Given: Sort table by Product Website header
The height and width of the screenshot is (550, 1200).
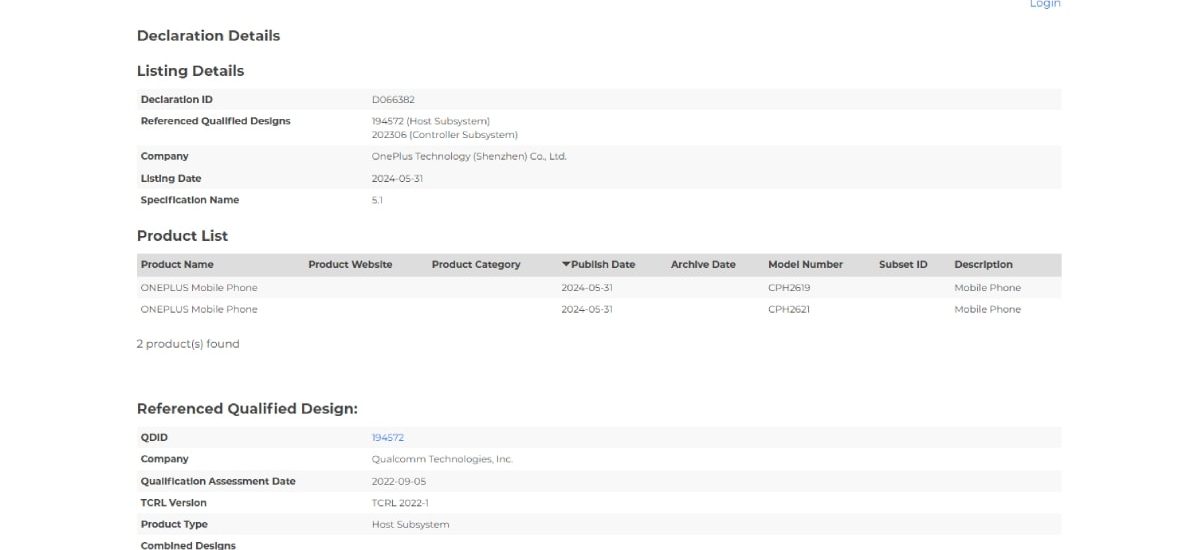Looking at the screenshot, I should click(x=350, y=265).
